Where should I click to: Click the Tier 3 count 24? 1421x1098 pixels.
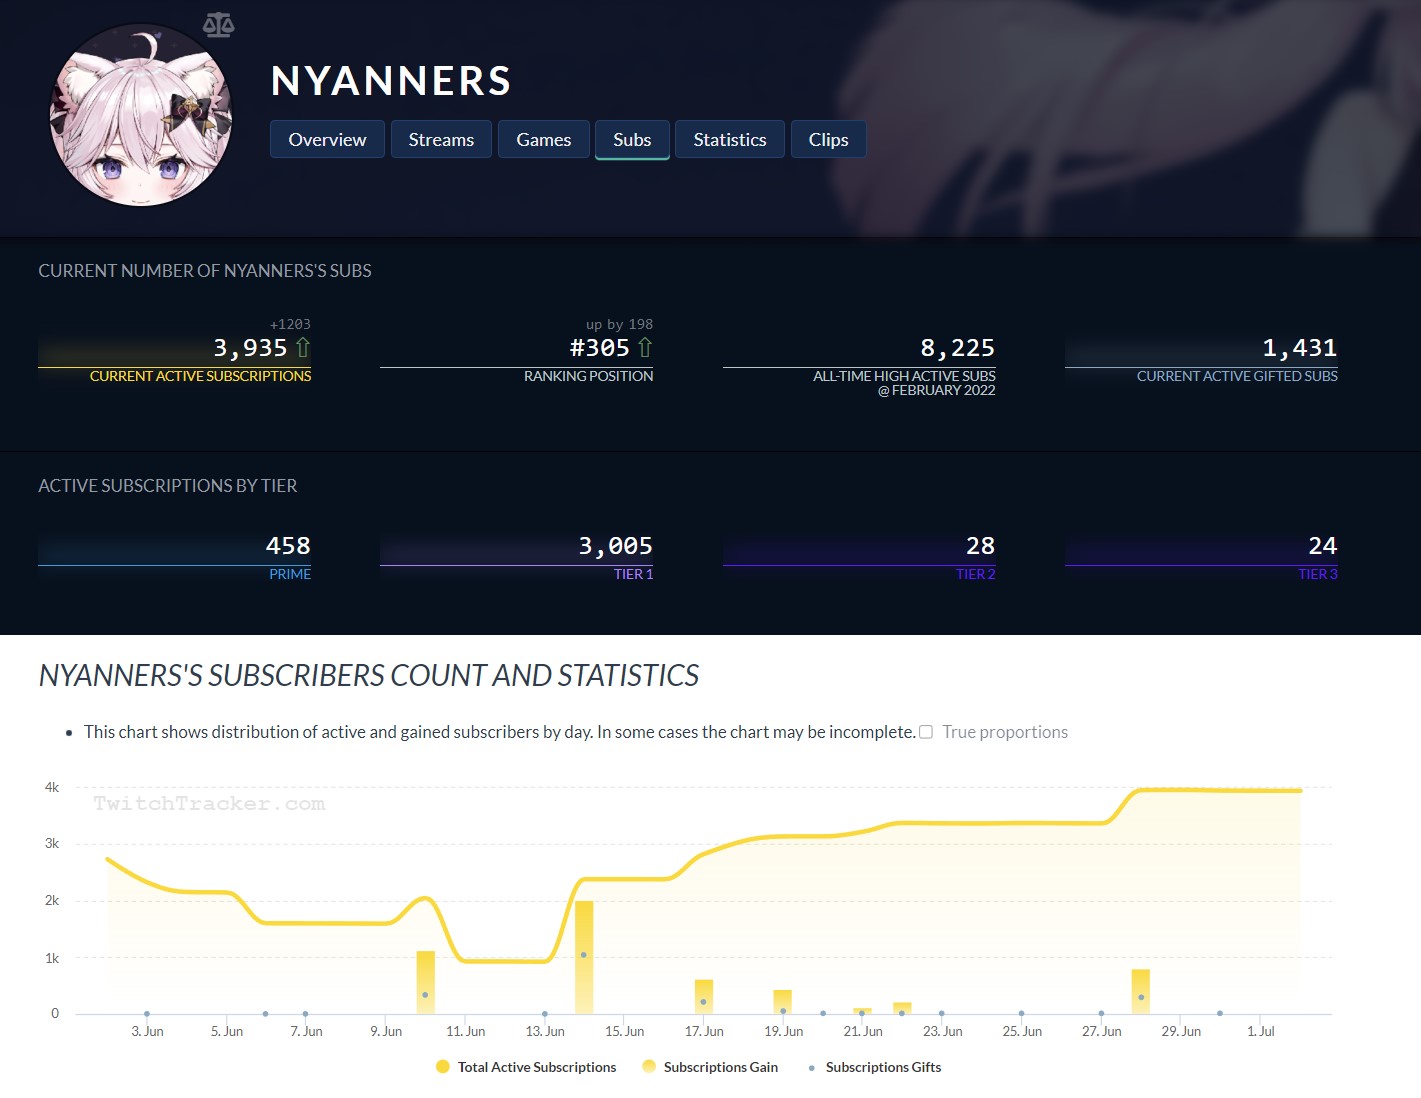[x=1323, y=546]
